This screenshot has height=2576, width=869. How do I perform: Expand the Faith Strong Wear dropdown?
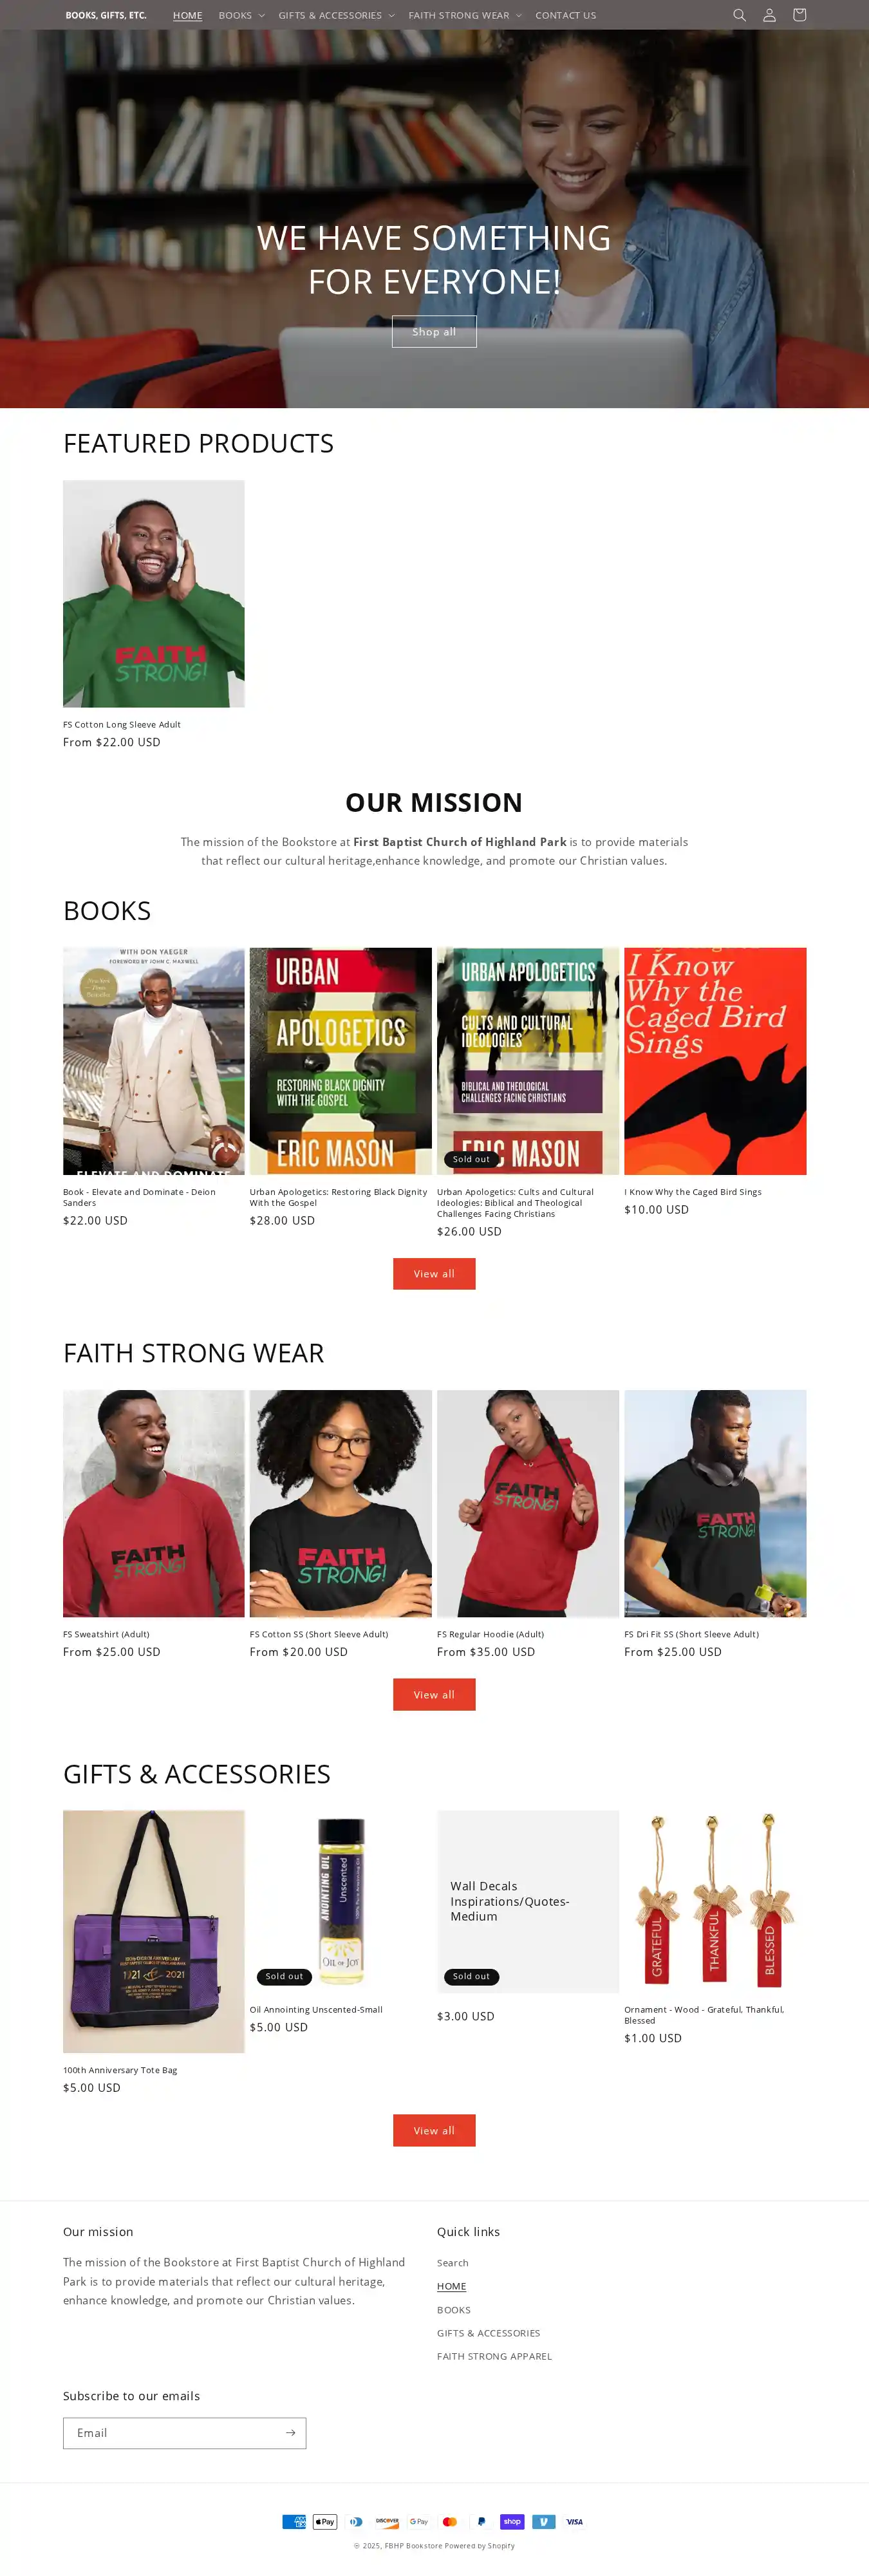click(x=465, y=15)
